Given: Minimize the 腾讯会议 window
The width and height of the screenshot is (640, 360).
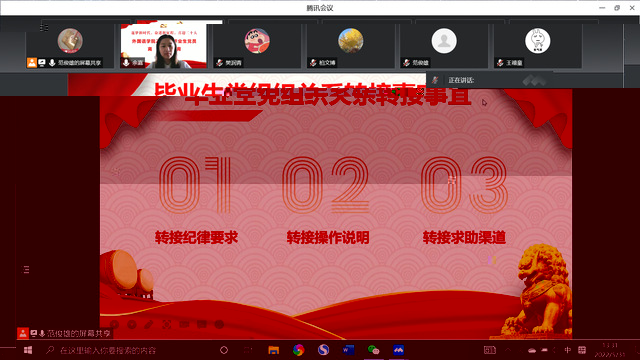Looking at the screenshot, I should pyautogui.click(x=602, y=8).
